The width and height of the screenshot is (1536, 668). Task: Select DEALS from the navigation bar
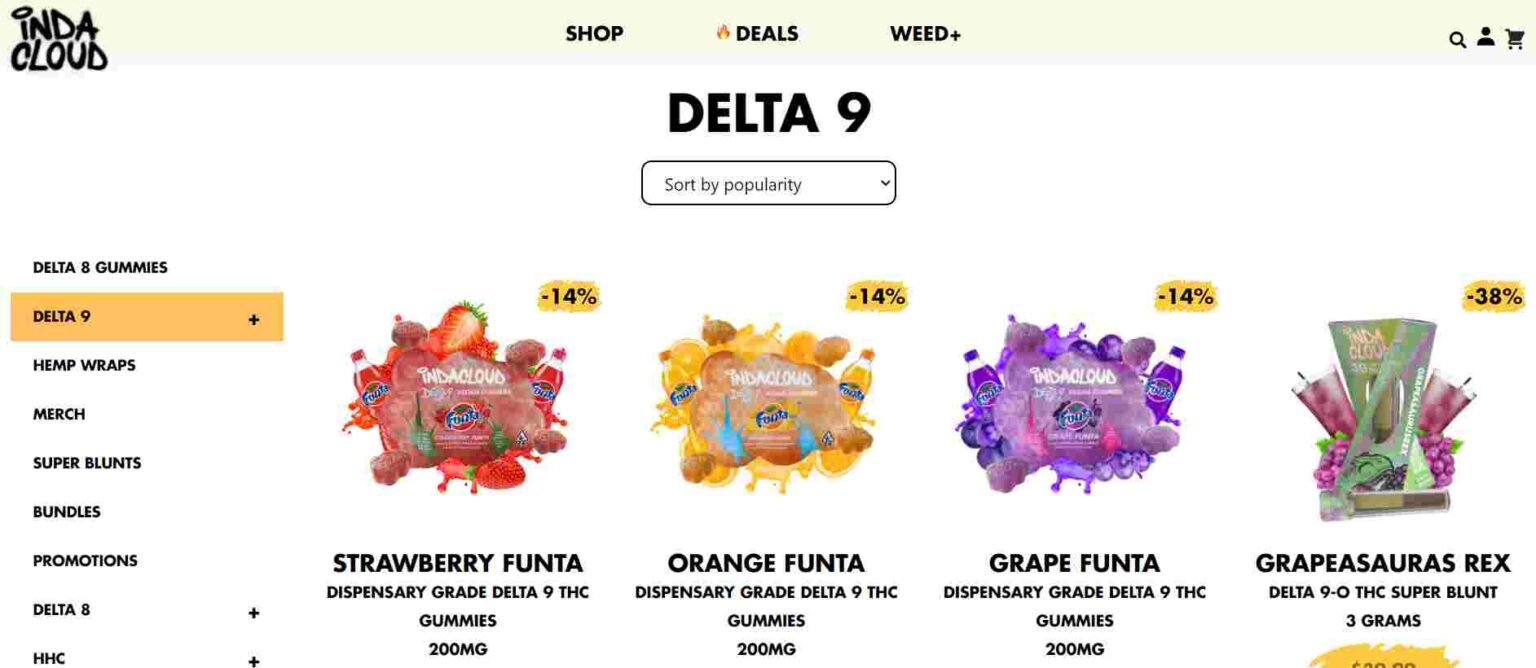point(765,33)
